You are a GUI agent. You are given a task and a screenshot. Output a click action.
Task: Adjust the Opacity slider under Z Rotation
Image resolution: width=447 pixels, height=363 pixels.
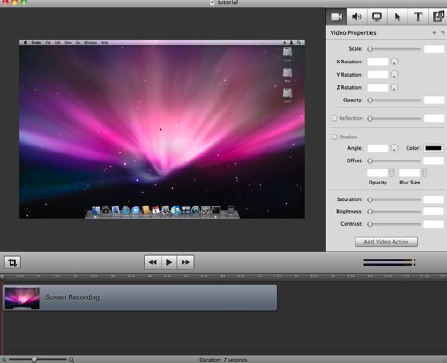[x=394, y=100]
